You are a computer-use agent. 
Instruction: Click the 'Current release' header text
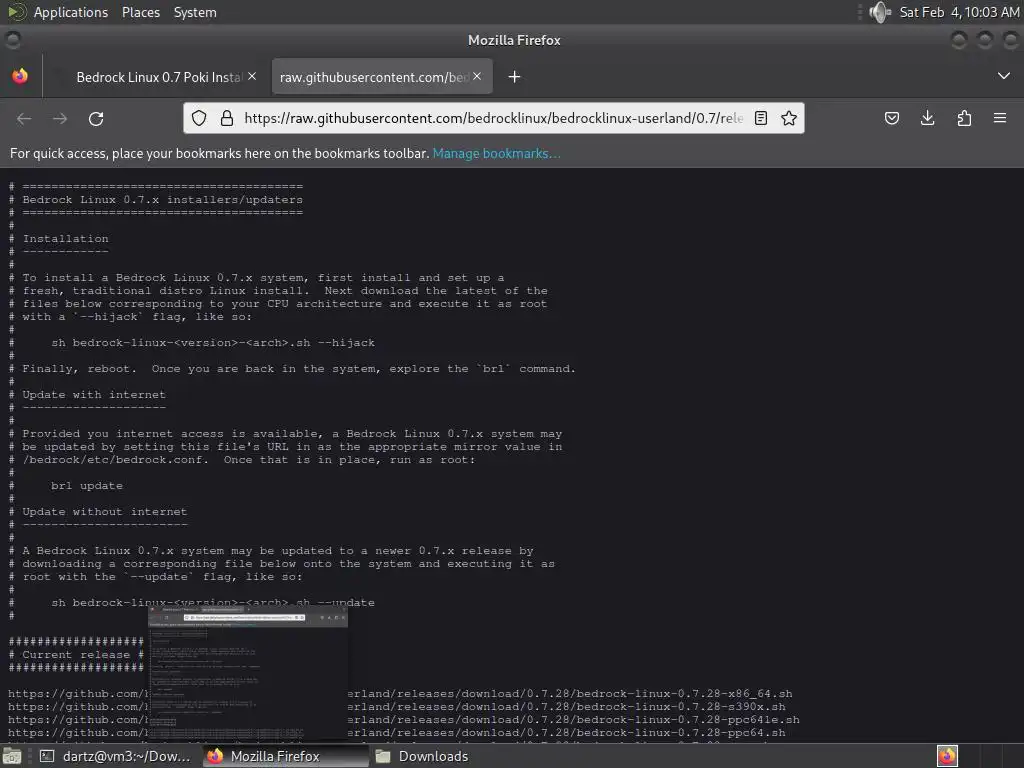pyautogui.click(x=76, y=654)
